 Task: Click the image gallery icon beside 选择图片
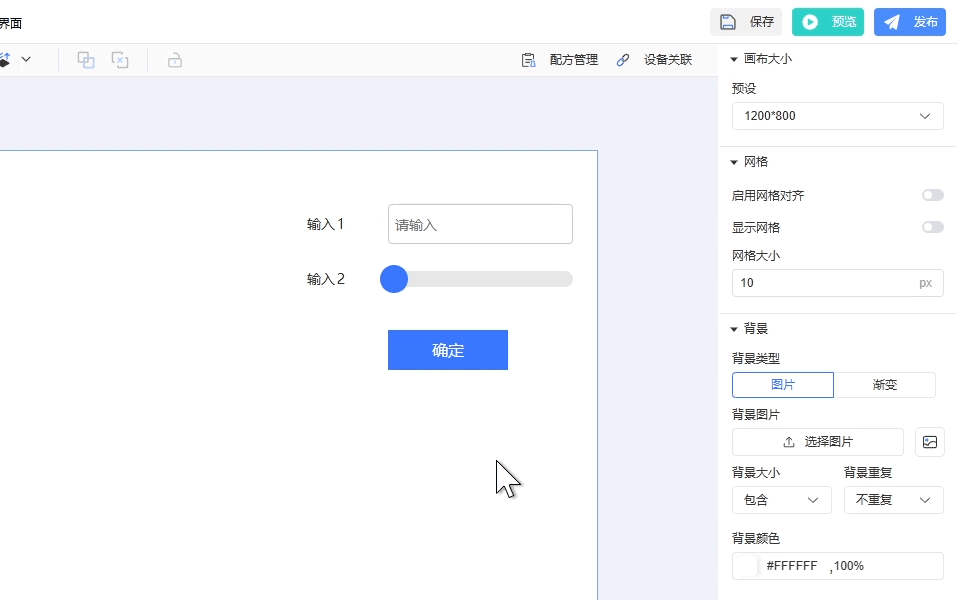(x=930, y=442)
